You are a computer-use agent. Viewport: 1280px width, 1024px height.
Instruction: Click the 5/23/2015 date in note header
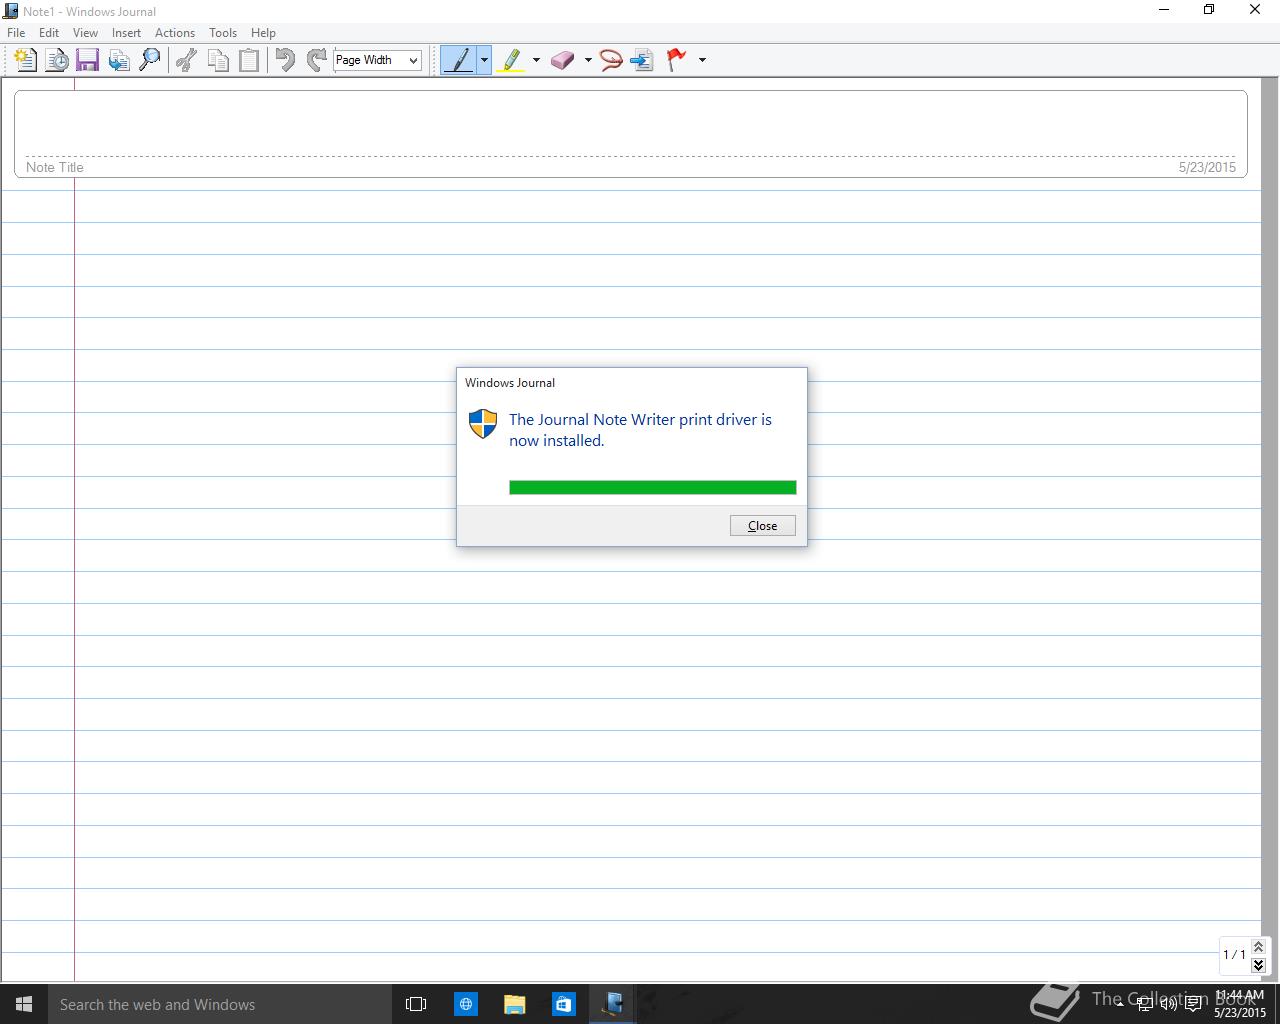tap(1207, 167)
